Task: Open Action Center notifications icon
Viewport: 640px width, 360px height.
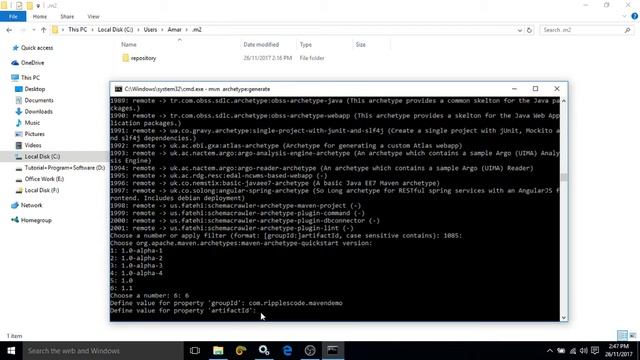Action: [595, 351]
